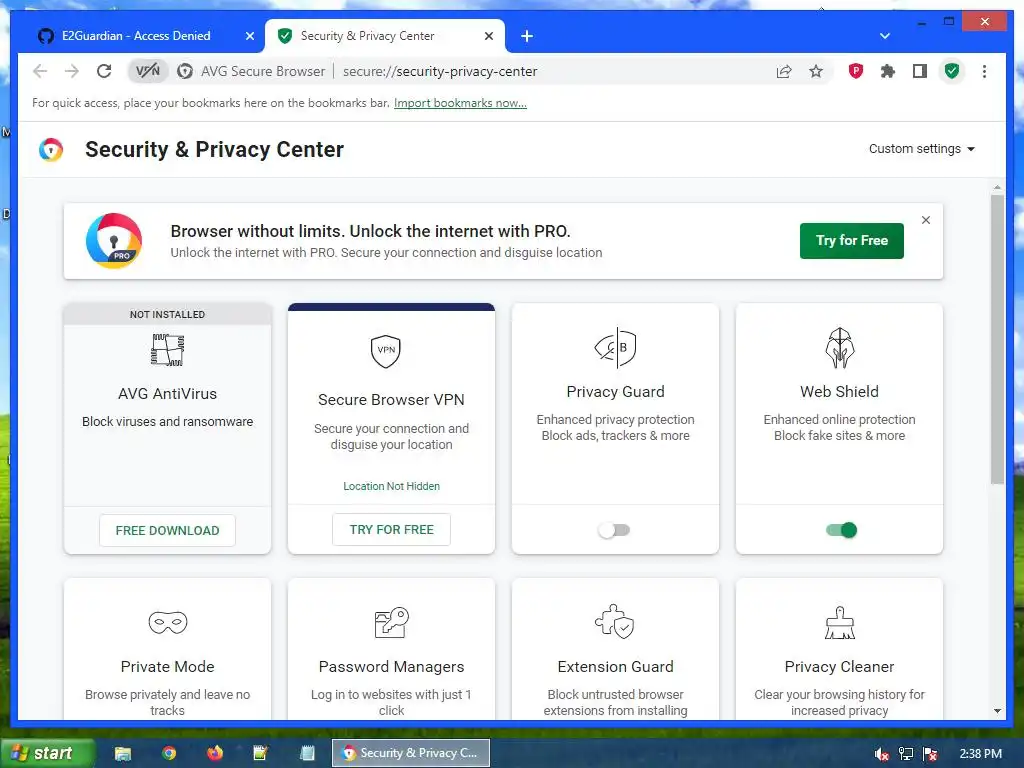Turn on the Privacy Guard toggle
The height and width of the screenshot is (768, 1024).
(614, 530)
